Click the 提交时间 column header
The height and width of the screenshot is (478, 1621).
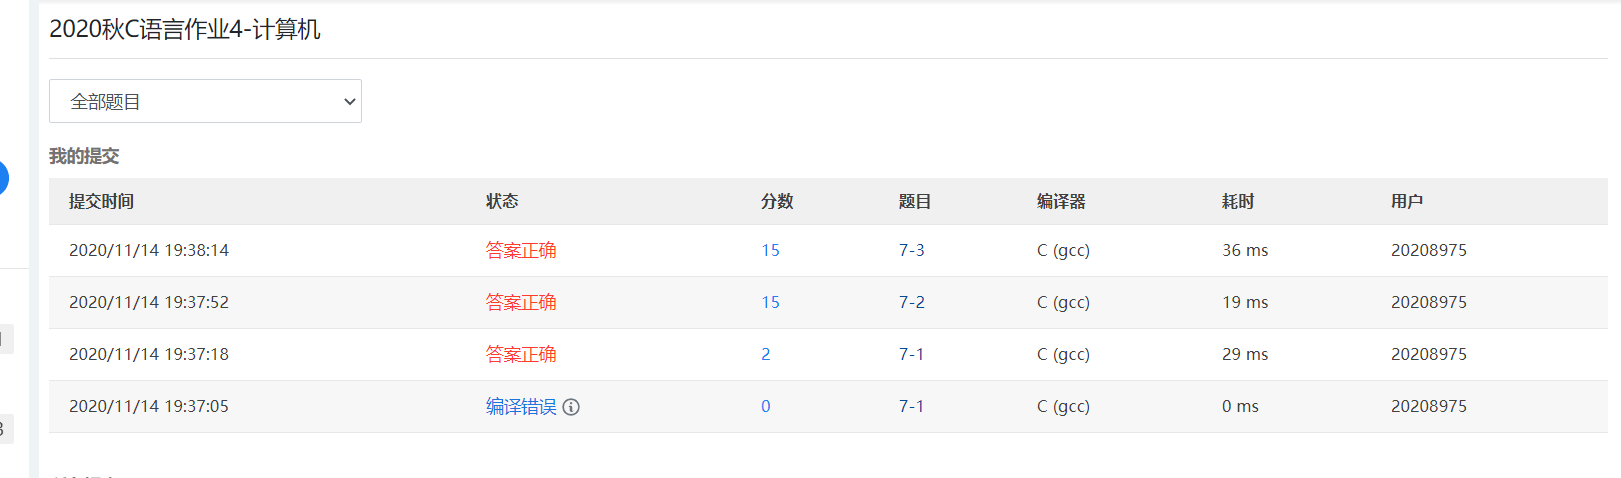(101, 201)
